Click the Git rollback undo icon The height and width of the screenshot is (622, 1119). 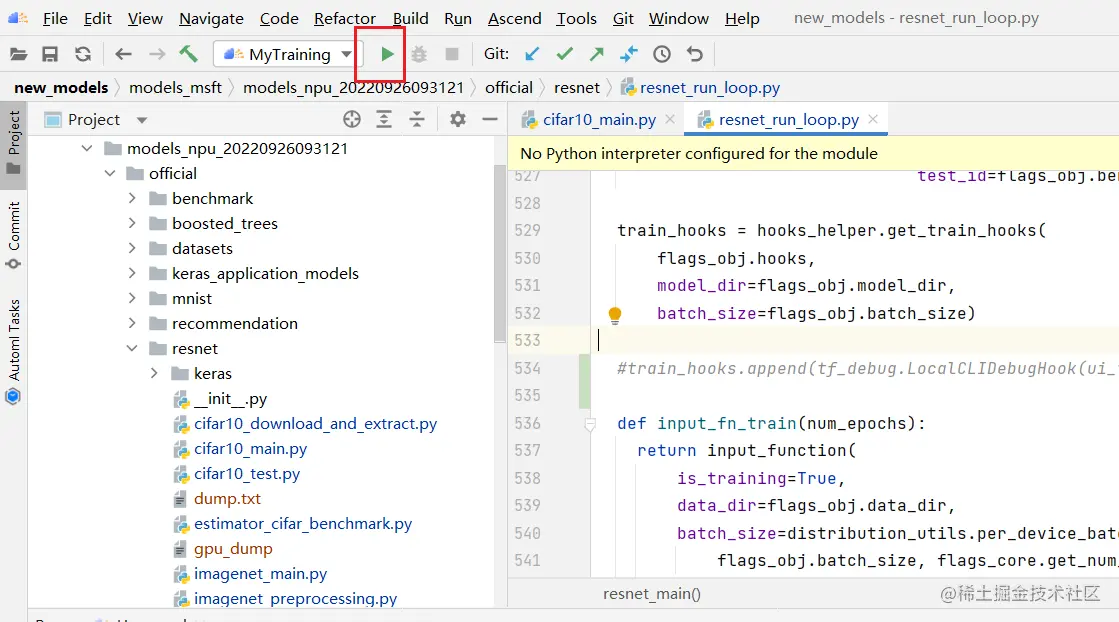tap(695, 54)
